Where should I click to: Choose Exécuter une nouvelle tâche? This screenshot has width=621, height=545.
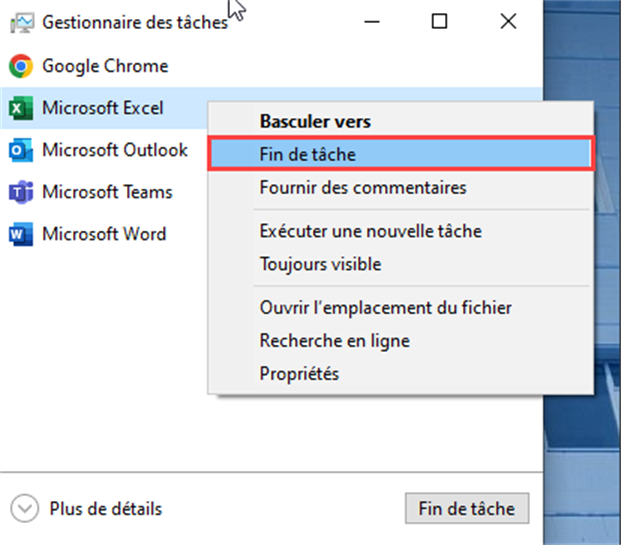point(370,231)
